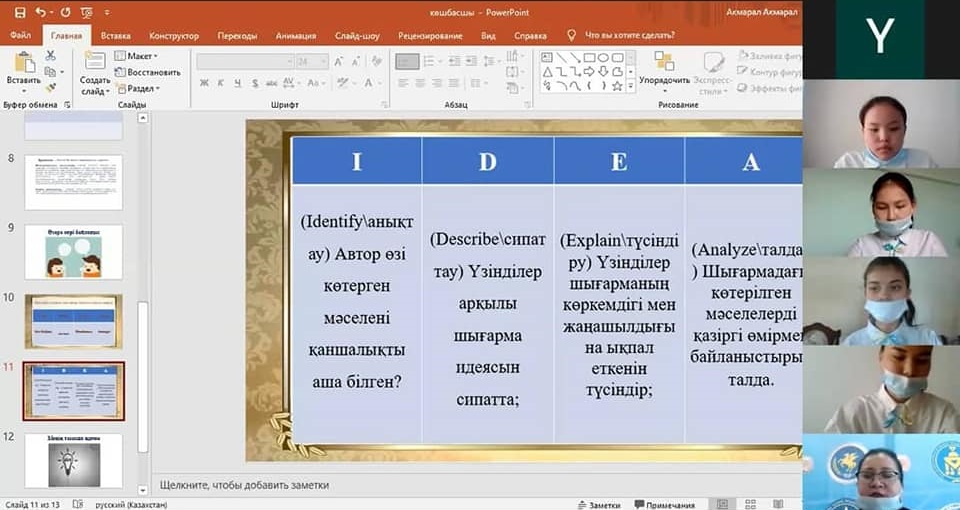960x510 pixels.
Task: Select slide 12 thumbnail in slide panel
Action: [x=73, y=460]
